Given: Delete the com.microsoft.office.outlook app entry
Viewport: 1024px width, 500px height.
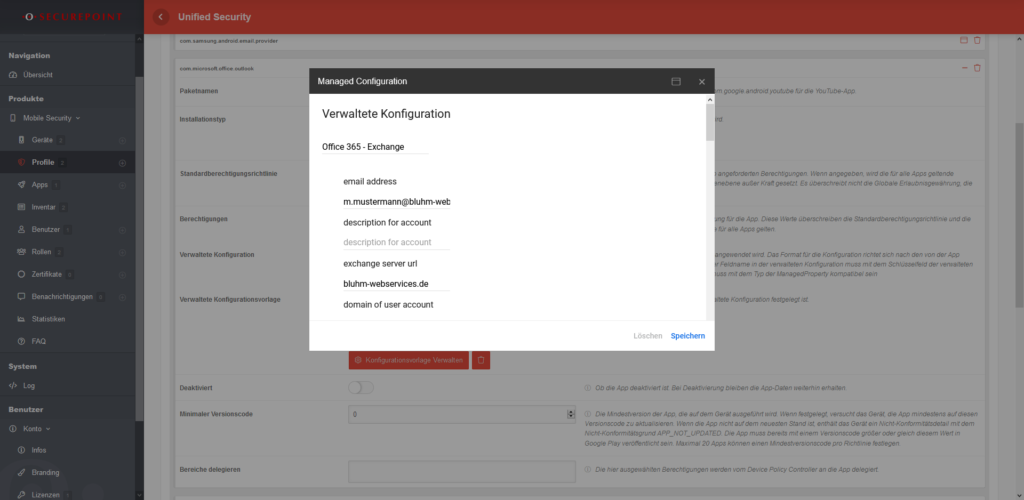Looking at the screenshot, I should click(x=977, y=68).
